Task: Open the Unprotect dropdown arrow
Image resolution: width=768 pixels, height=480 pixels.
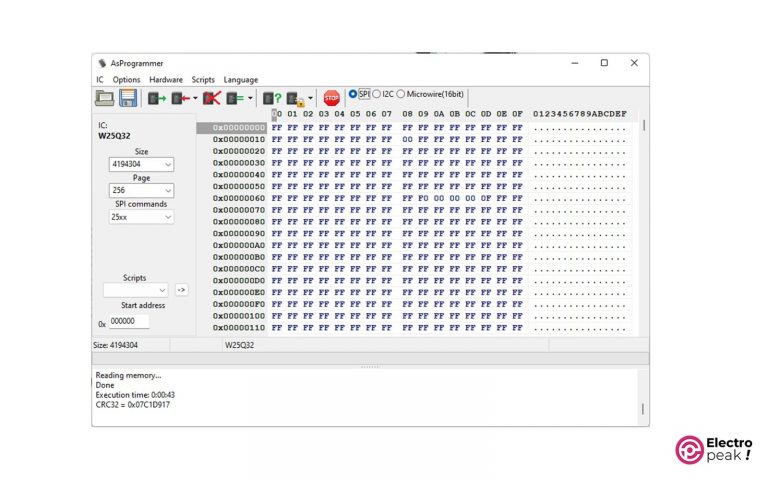Action: coord(310,98)
